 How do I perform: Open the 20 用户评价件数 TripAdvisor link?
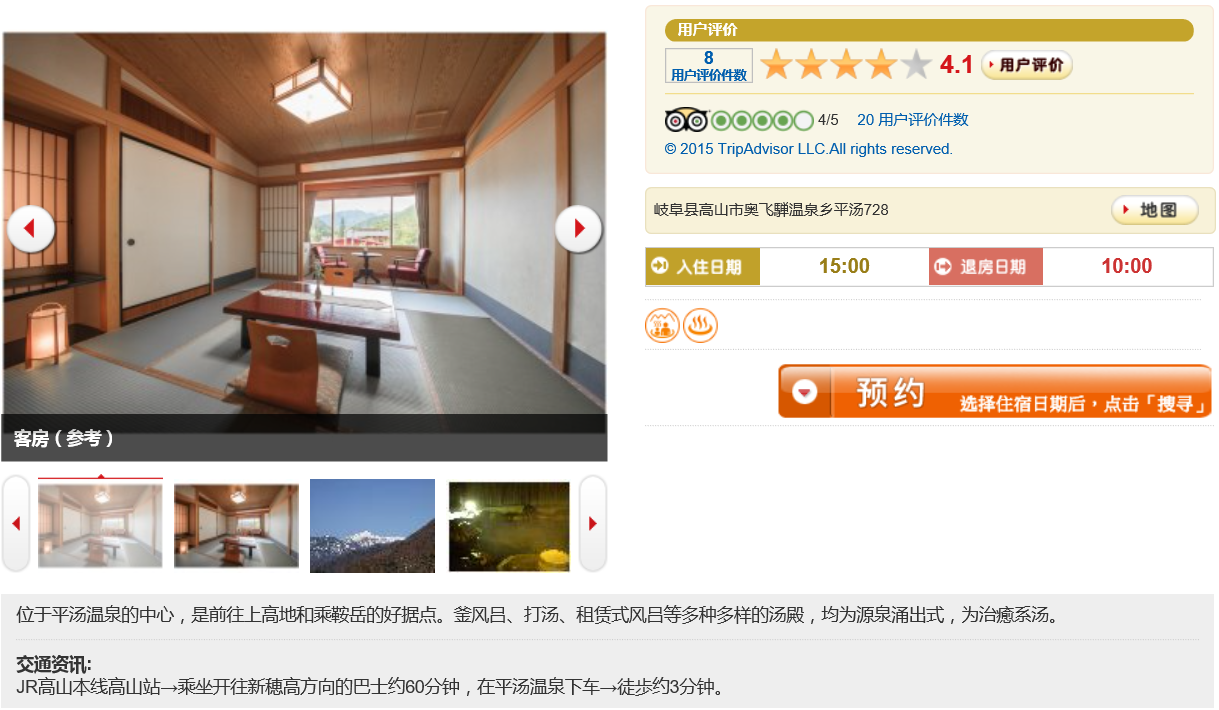(913, 120)
